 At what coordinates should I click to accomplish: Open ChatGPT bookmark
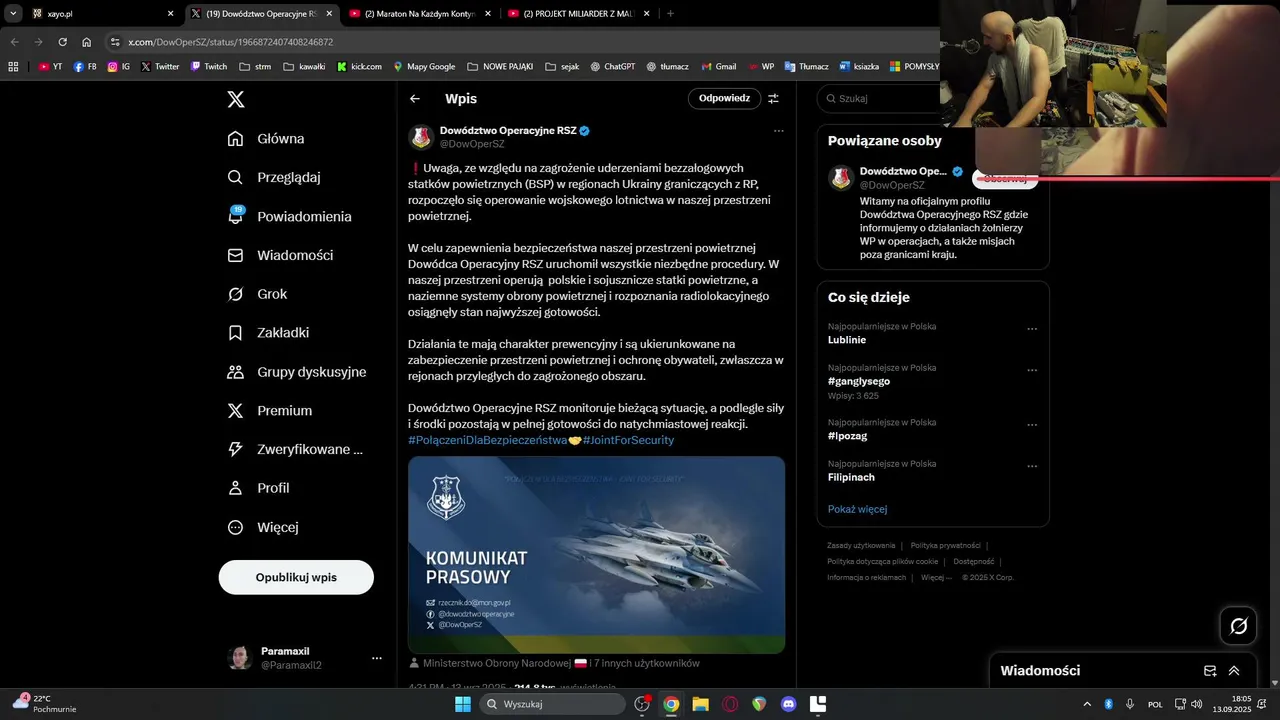[612, 67]
